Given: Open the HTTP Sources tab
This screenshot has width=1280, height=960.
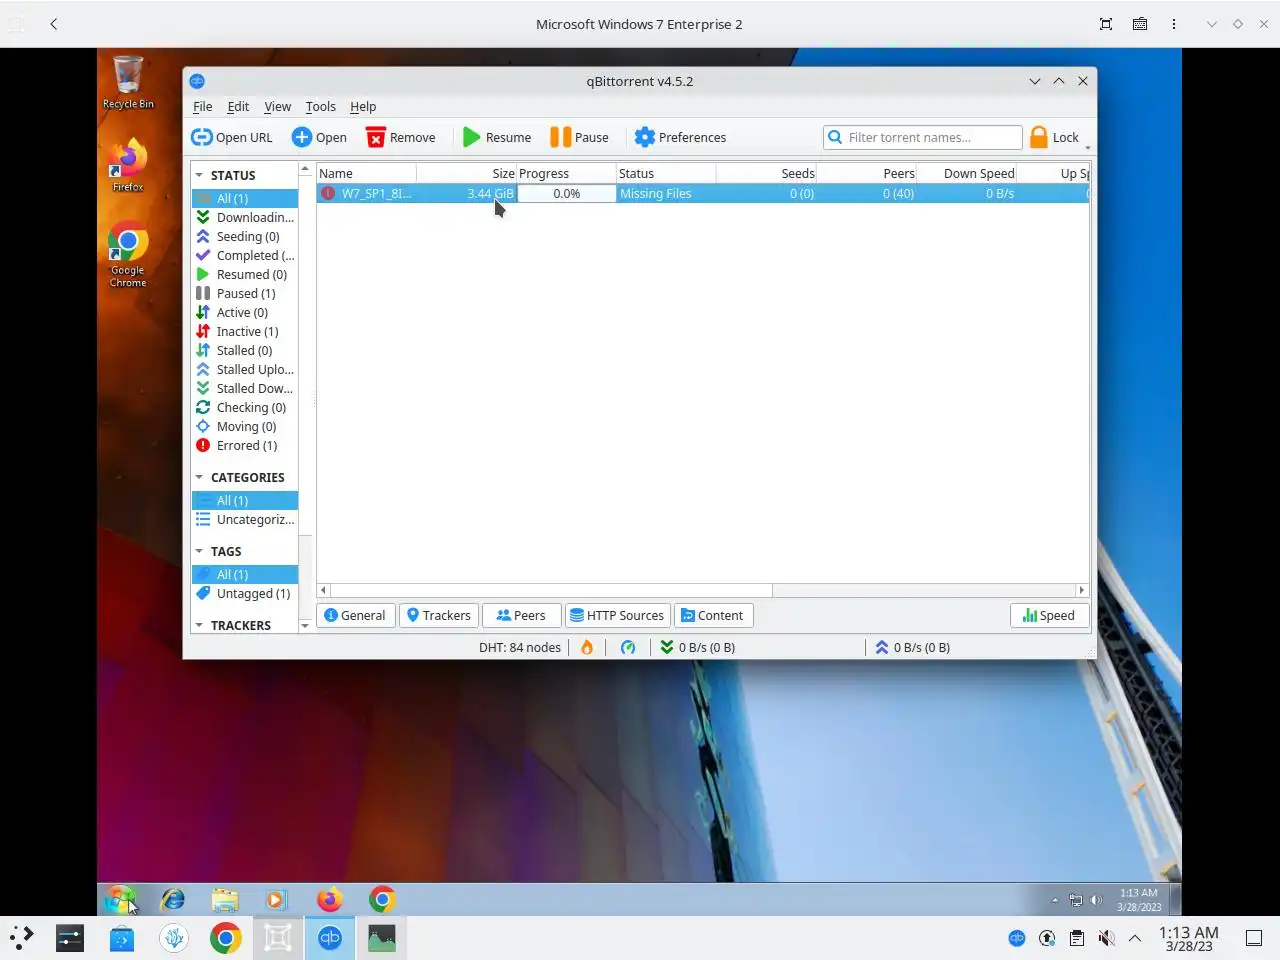Looking at the screenshot, I should (617, 615).
